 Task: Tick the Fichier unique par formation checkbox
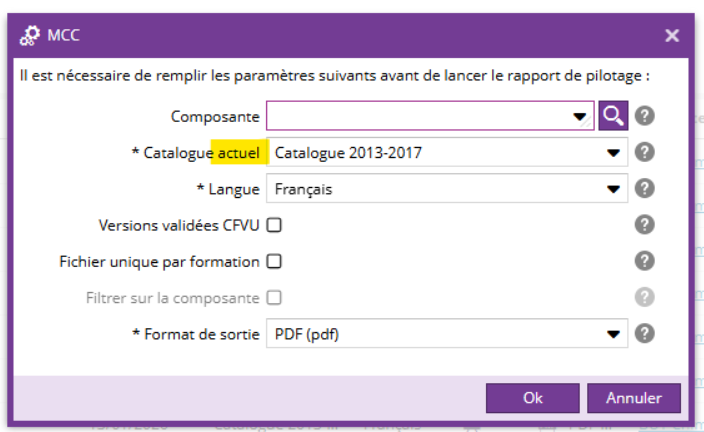(x=273, y=261)
